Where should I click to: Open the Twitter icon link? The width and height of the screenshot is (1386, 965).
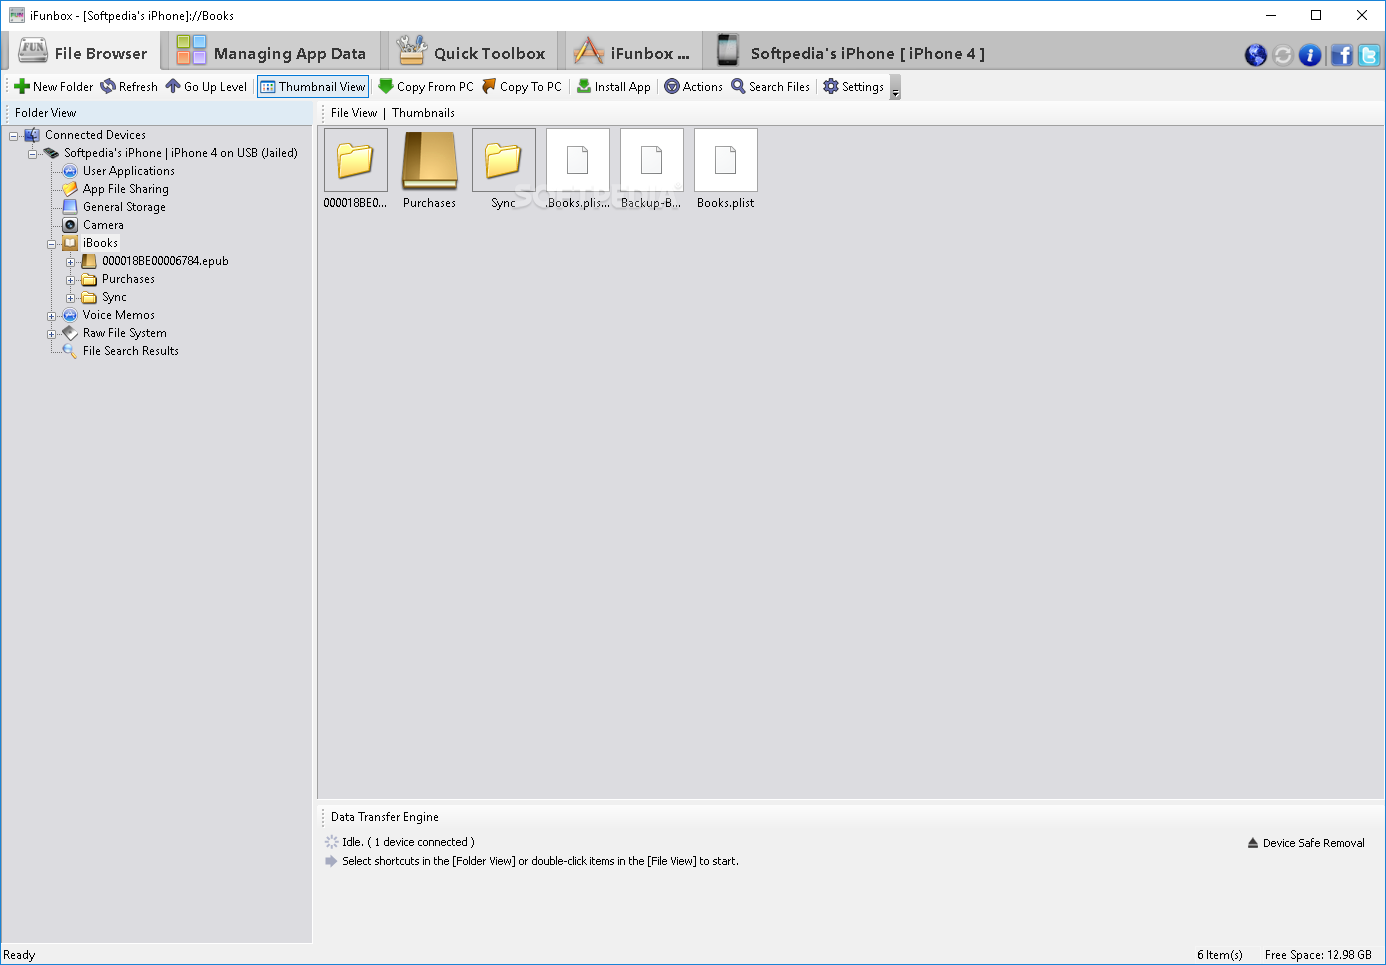coord(1369,55)
